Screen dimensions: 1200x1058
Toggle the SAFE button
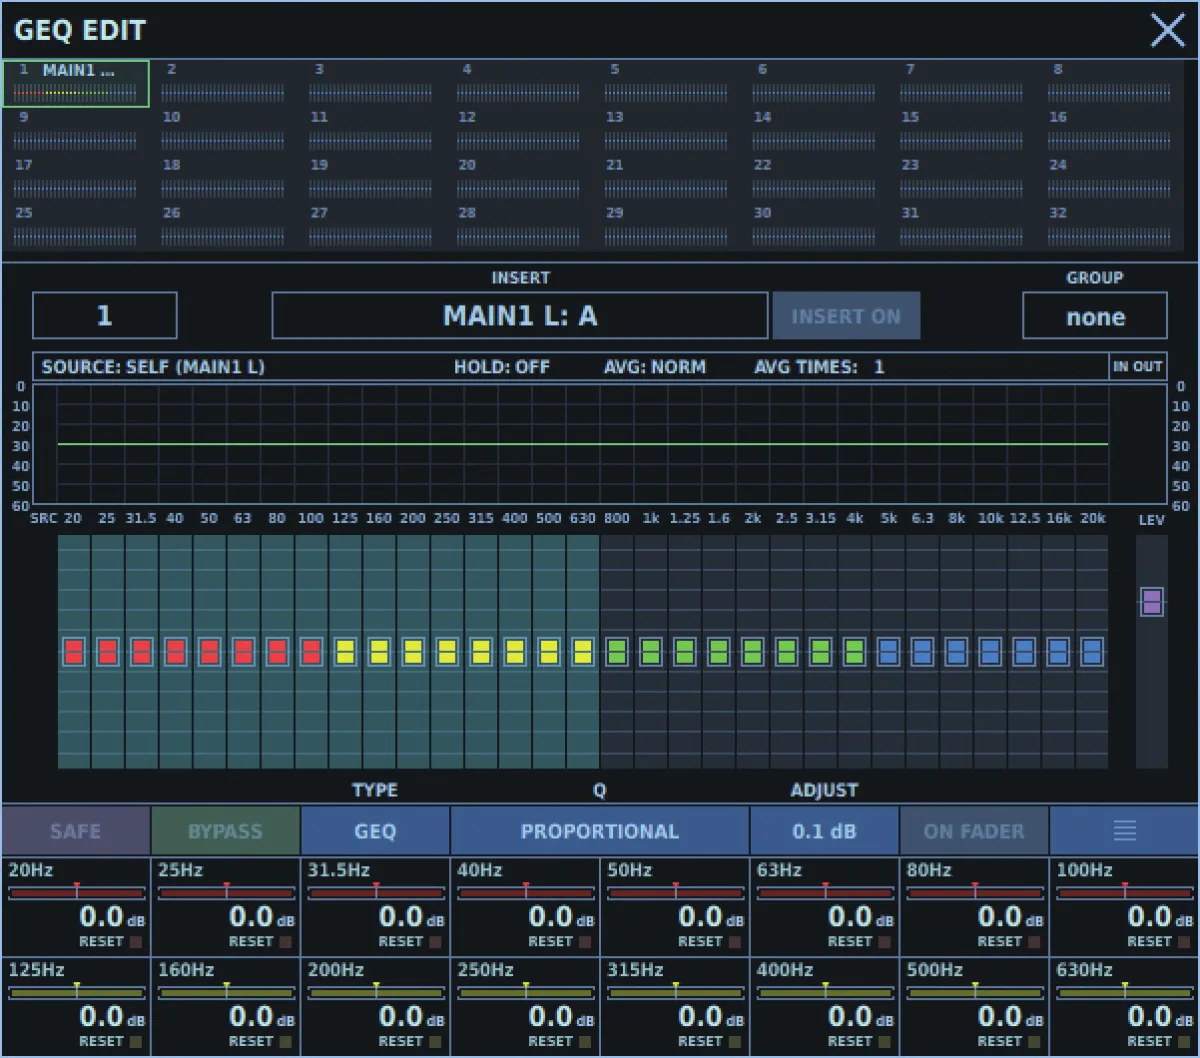(x=76, y=831)
